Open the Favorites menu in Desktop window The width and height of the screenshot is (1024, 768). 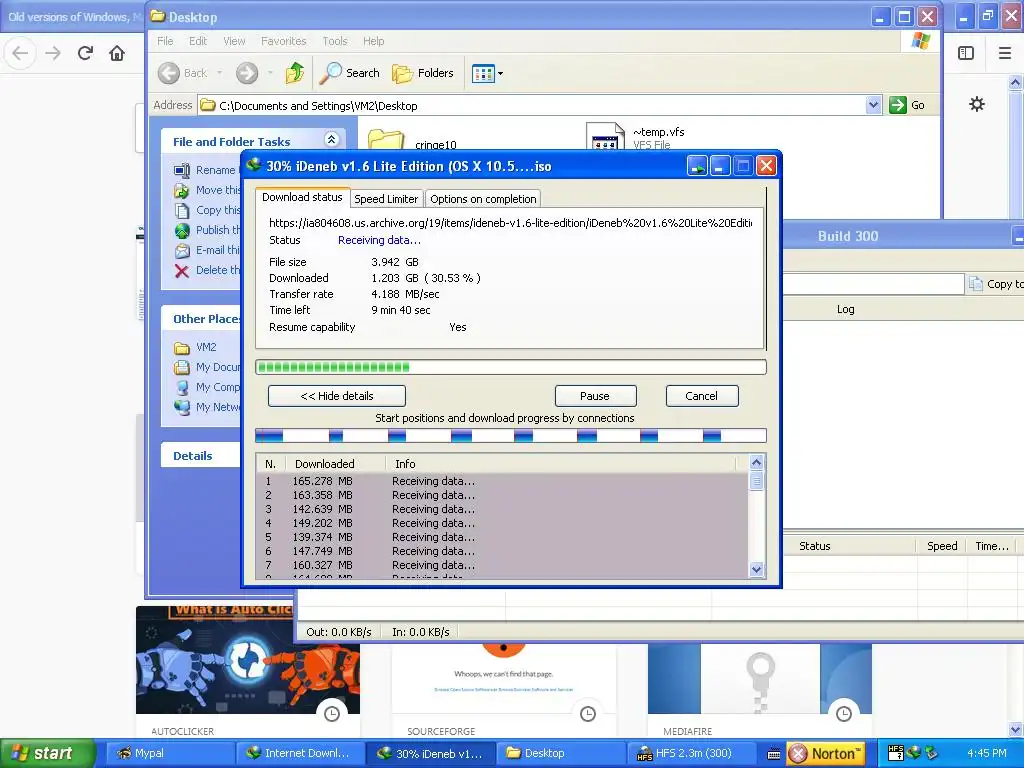(283, 41)
